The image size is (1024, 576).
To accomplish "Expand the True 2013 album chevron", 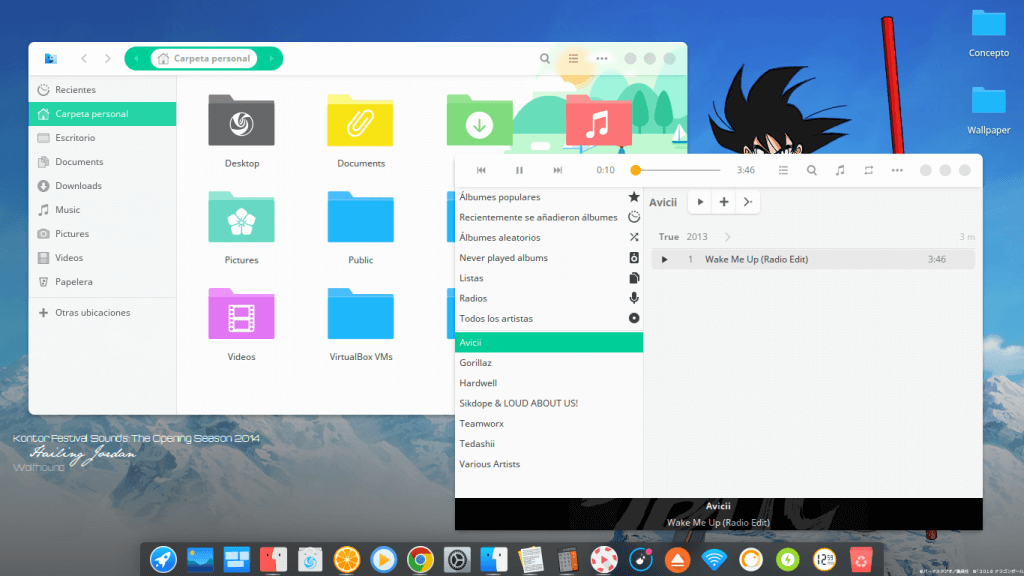I will 727,236.
